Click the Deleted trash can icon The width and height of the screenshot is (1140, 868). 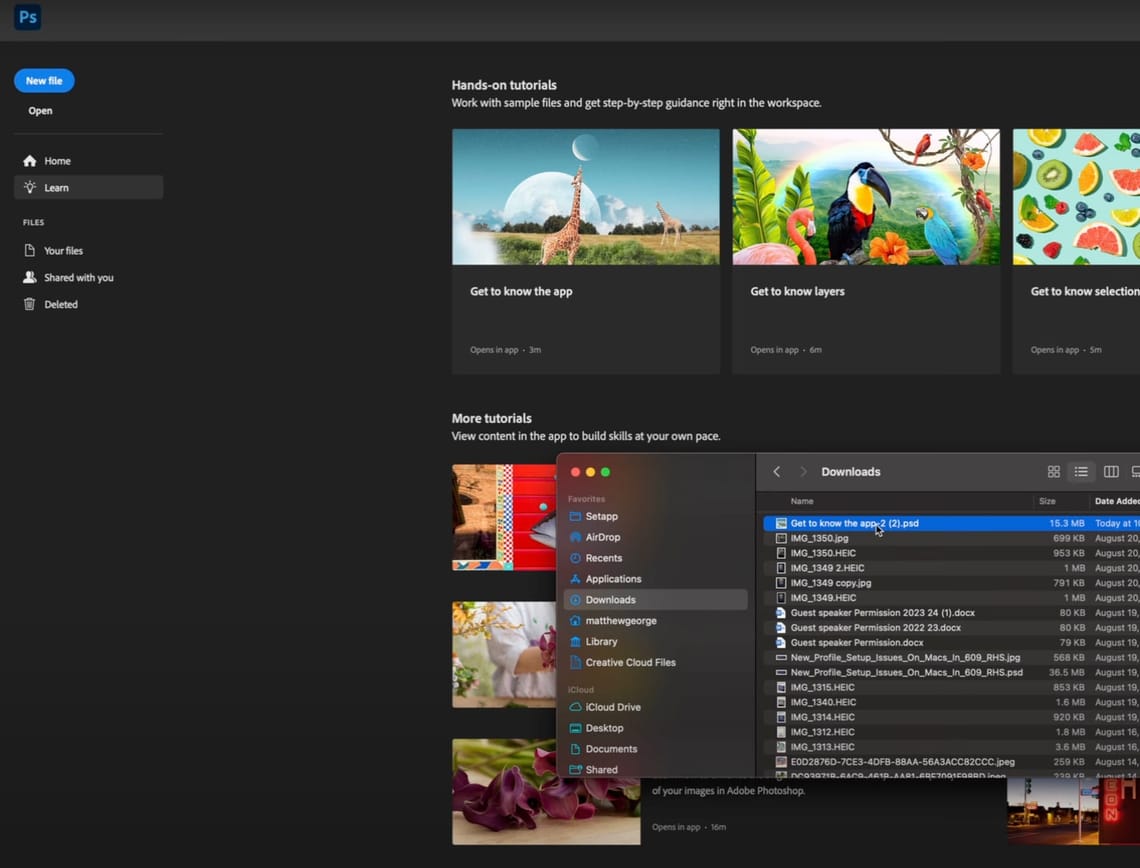pos(30,305)
